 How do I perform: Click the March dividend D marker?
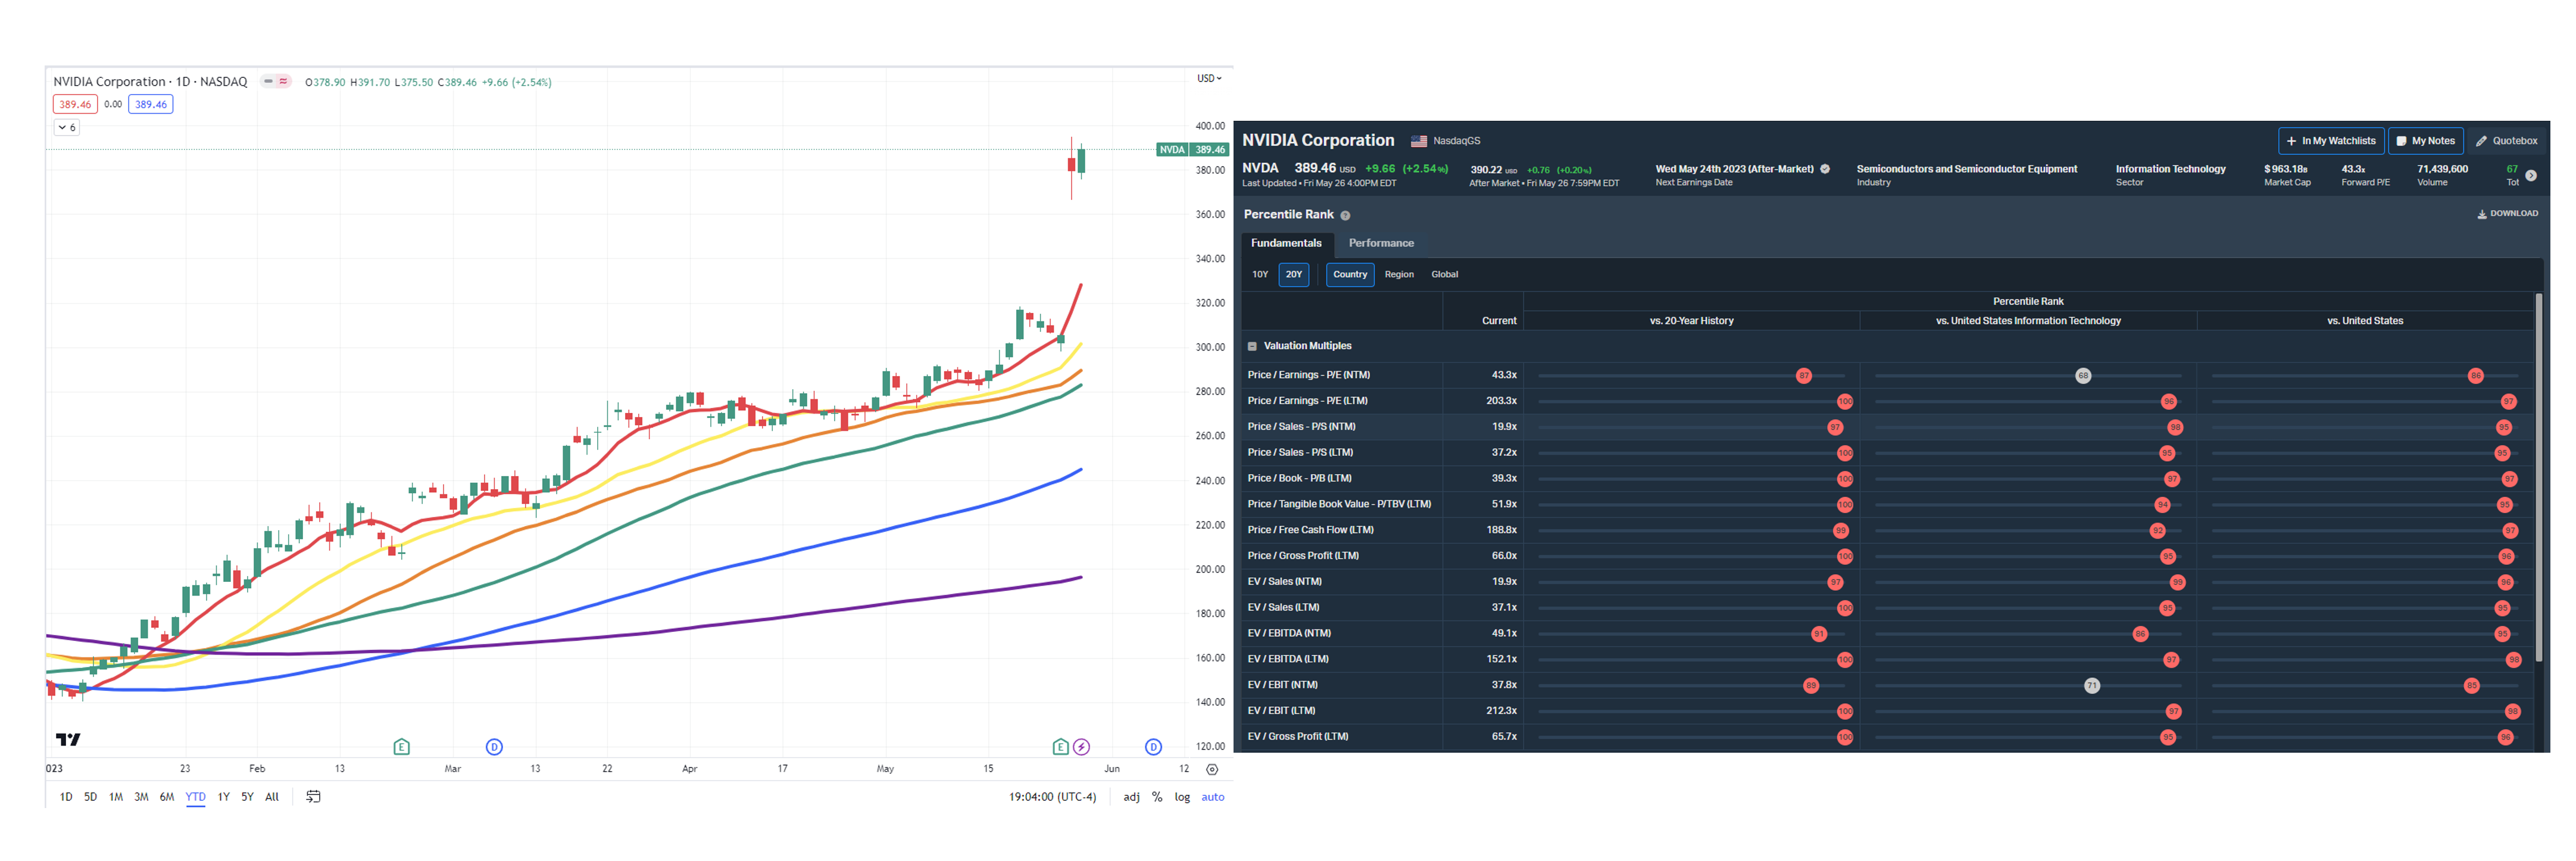coord(494,747)
